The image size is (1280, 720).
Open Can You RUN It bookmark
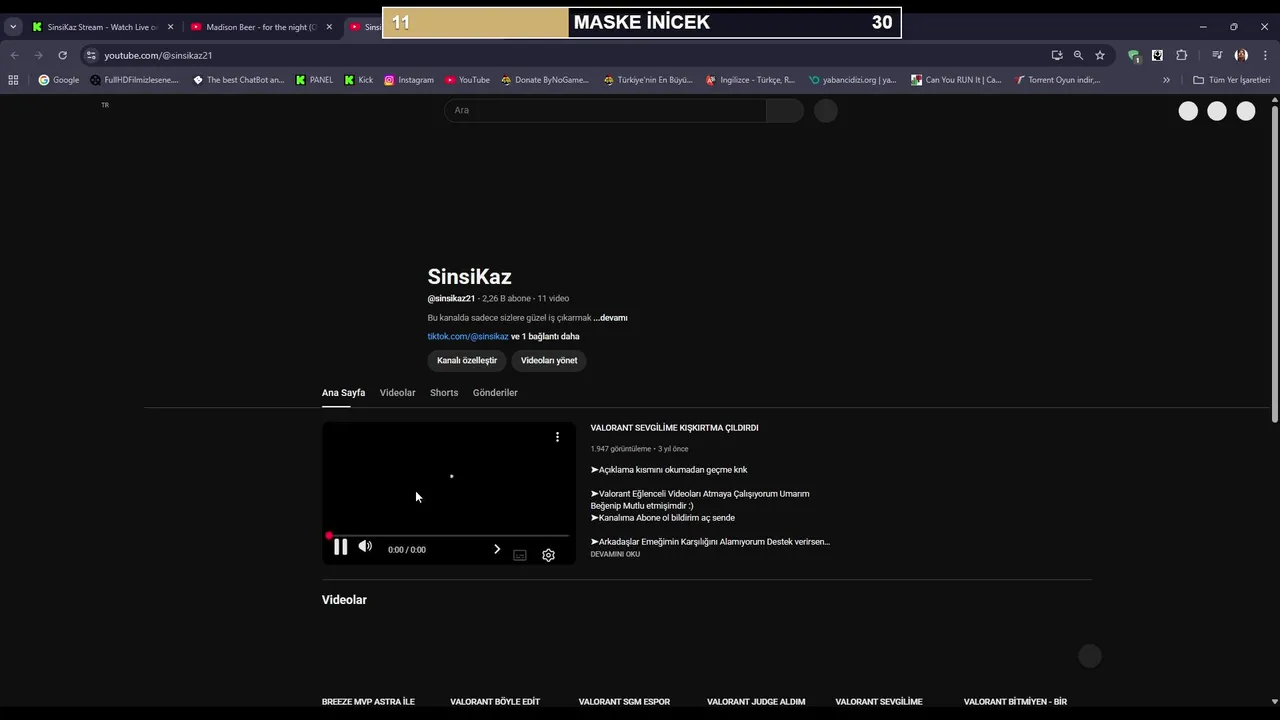point(956,80)
